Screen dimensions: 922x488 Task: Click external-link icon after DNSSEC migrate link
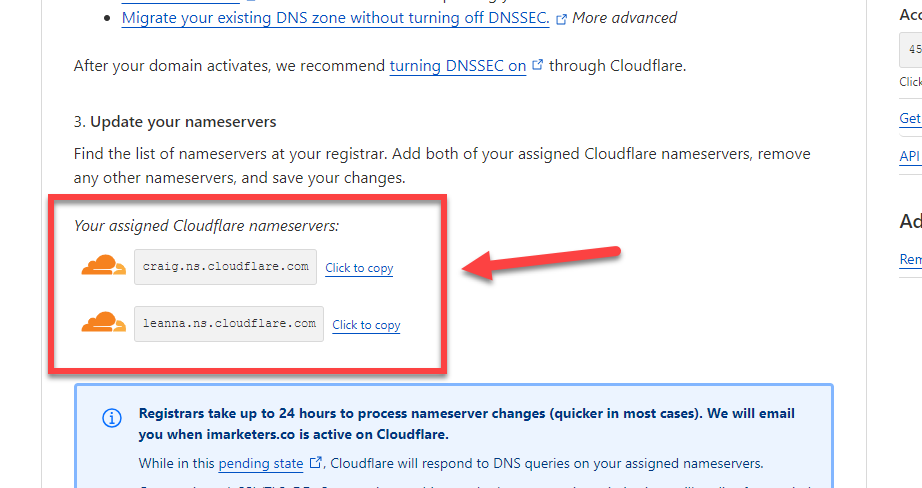(561, 19)
